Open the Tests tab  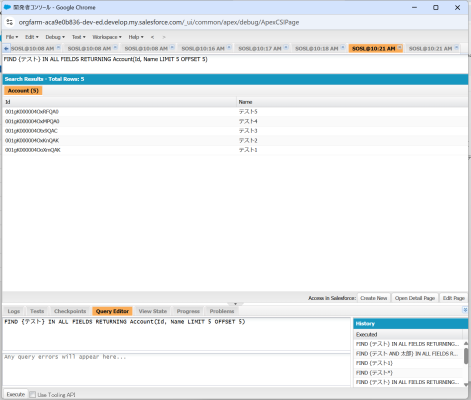click(37, 311)
